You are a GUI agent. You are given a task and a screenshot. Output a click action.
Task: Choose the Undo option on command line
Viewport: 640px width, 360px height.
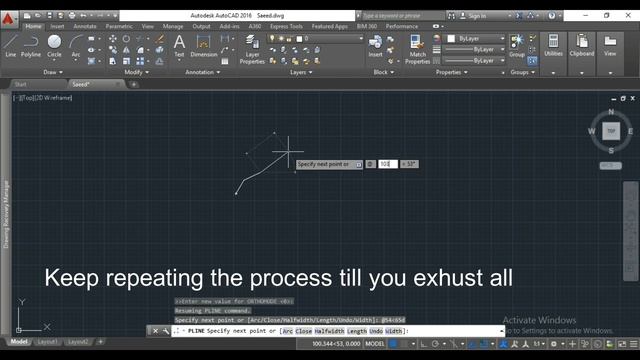[x=376, y=331]
